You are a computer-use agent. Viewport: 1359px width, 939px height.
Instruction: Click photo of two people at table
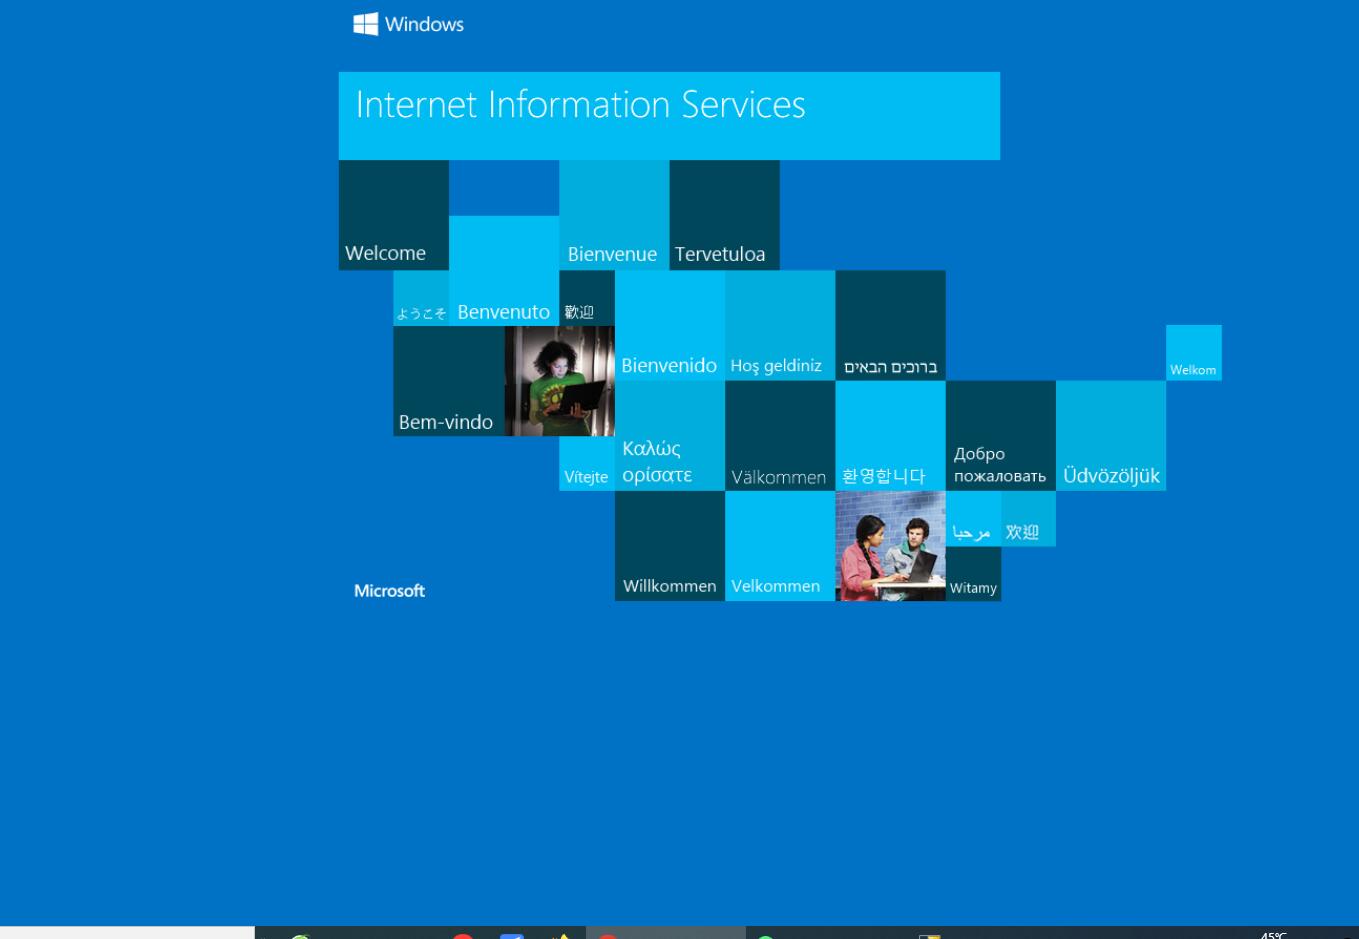889,546
